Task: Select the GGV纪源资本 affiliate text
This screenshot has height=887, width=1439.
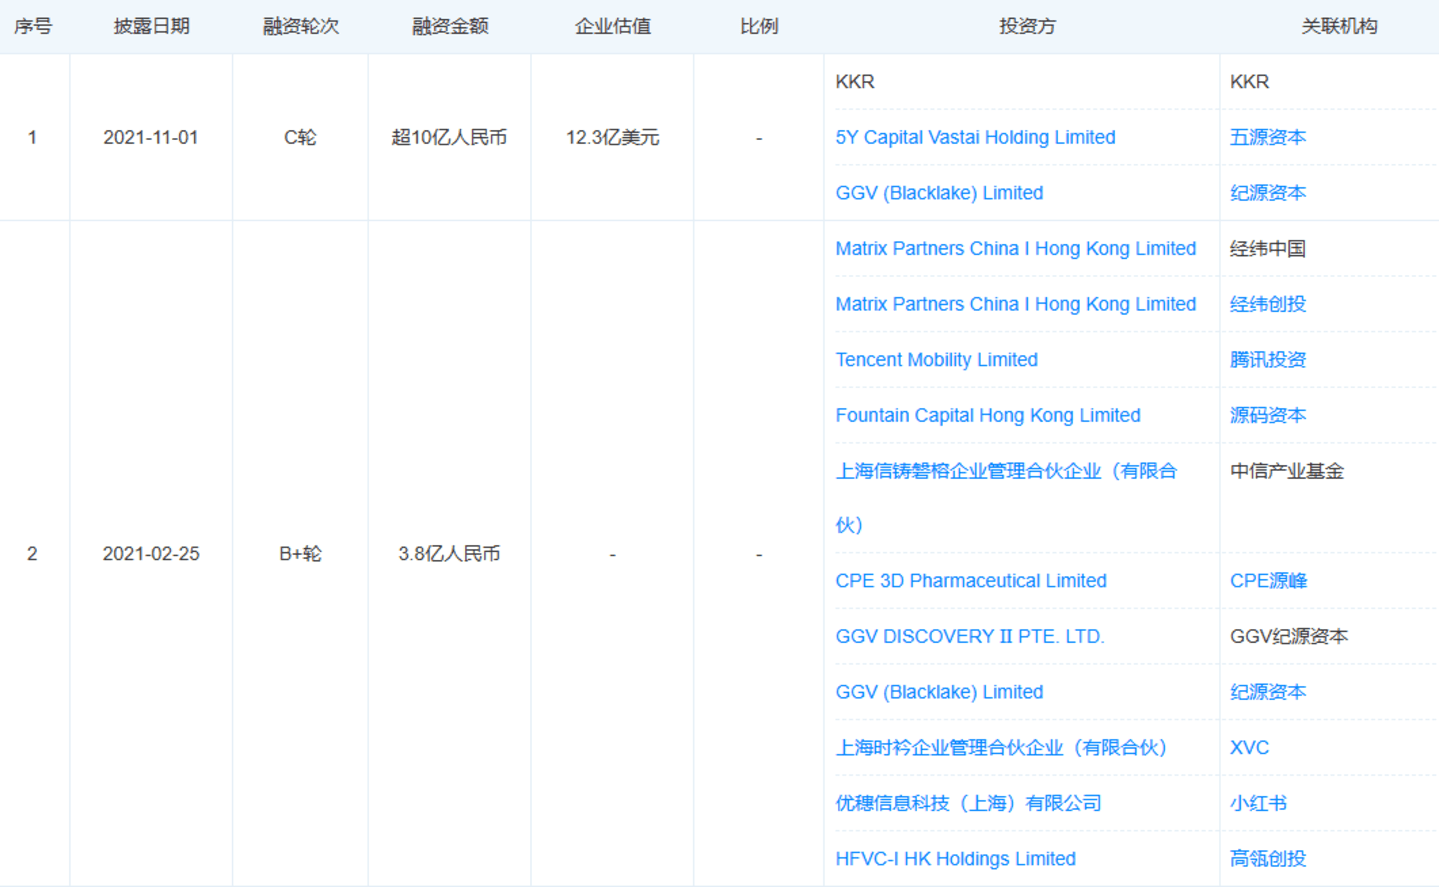Action: pyautogui.click(x=1289, y=636)
